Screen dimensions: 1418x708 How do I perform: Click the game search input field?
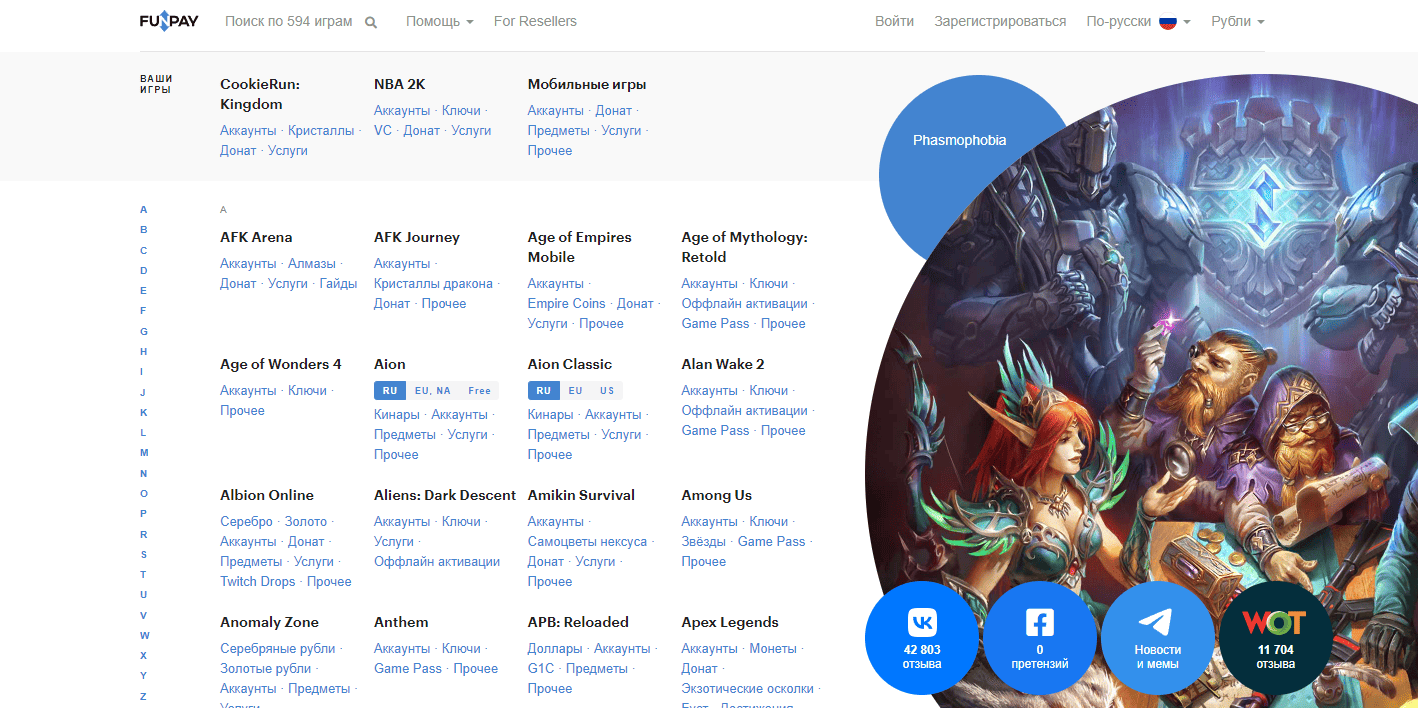(289, 21)
